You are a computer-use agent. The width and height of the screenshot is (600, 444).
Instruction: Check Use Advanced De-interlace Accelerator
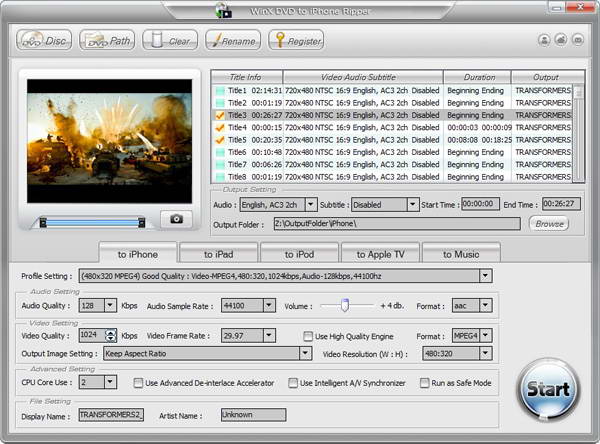point(138,382)
